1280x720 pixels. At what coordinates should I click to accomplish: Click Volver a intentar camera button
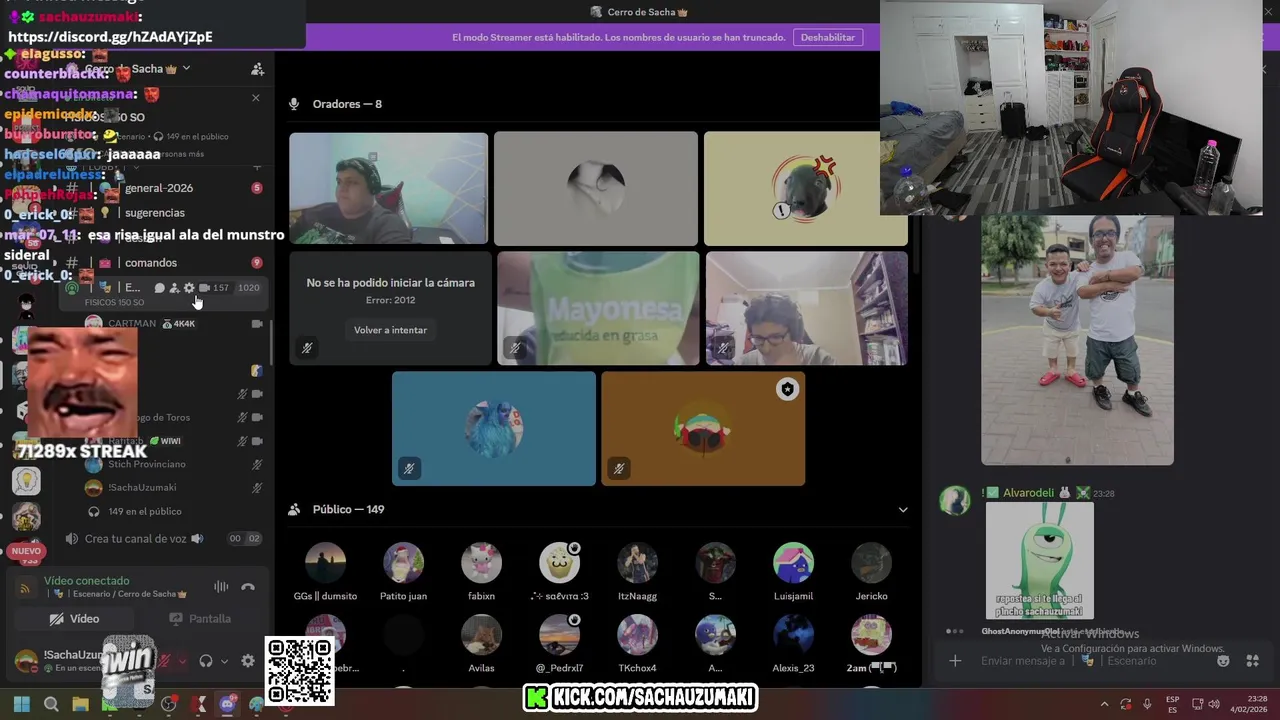[x=390, y=330]
